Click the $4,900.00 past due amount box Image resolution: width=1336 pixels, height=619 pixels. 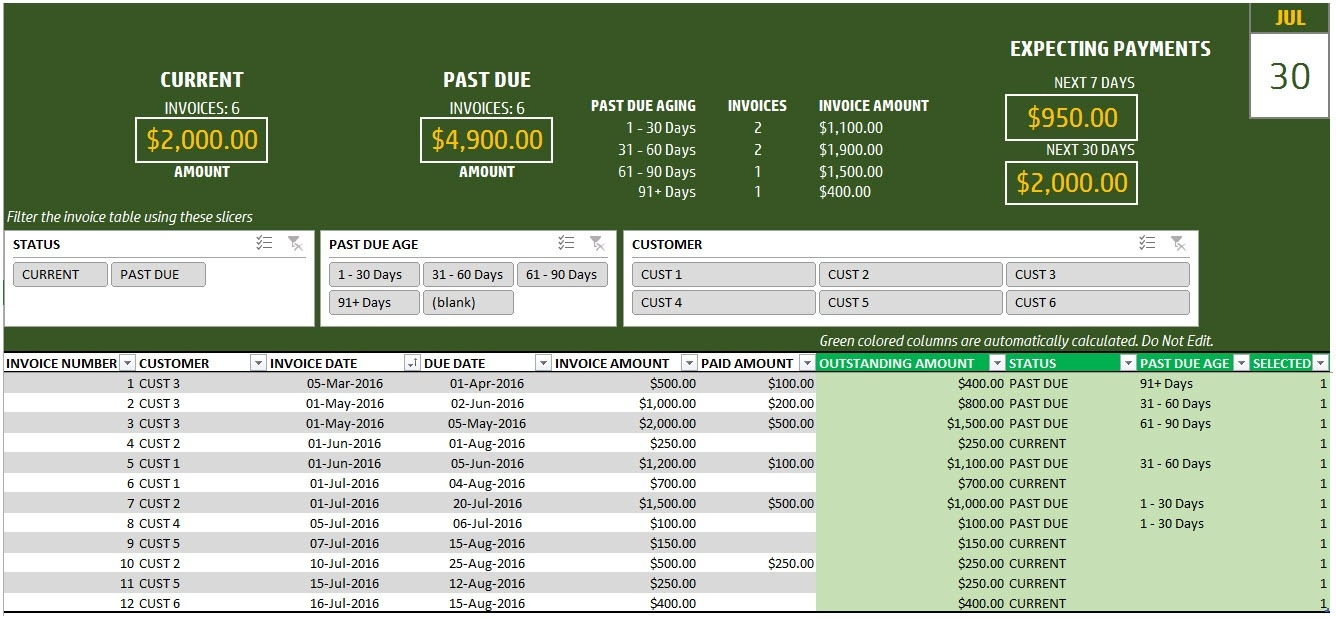487,140
